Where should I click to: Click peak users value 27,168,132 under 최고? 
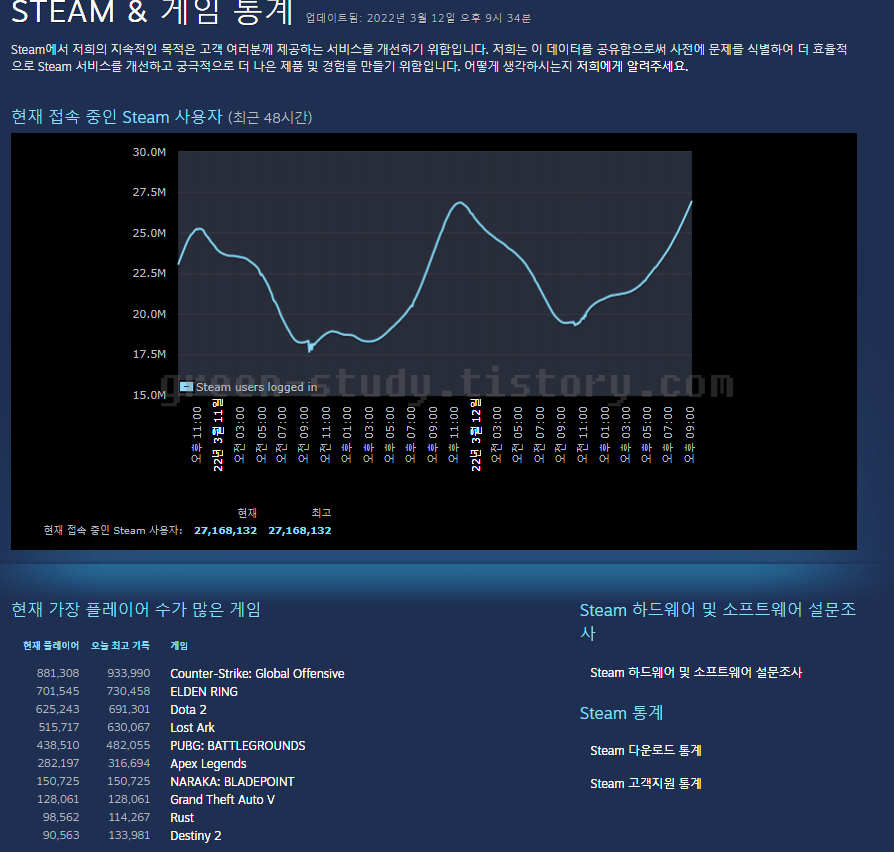pyautogui.click(x=299, y=530)
